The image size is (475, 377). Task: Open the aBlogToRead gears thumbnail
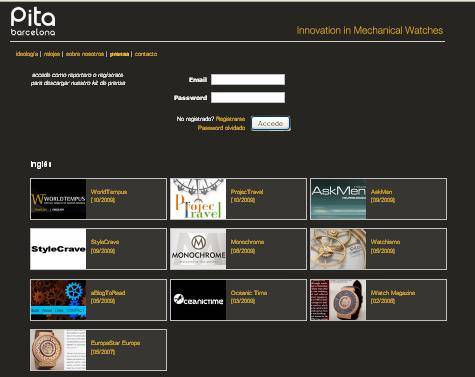tap(58, 300)
